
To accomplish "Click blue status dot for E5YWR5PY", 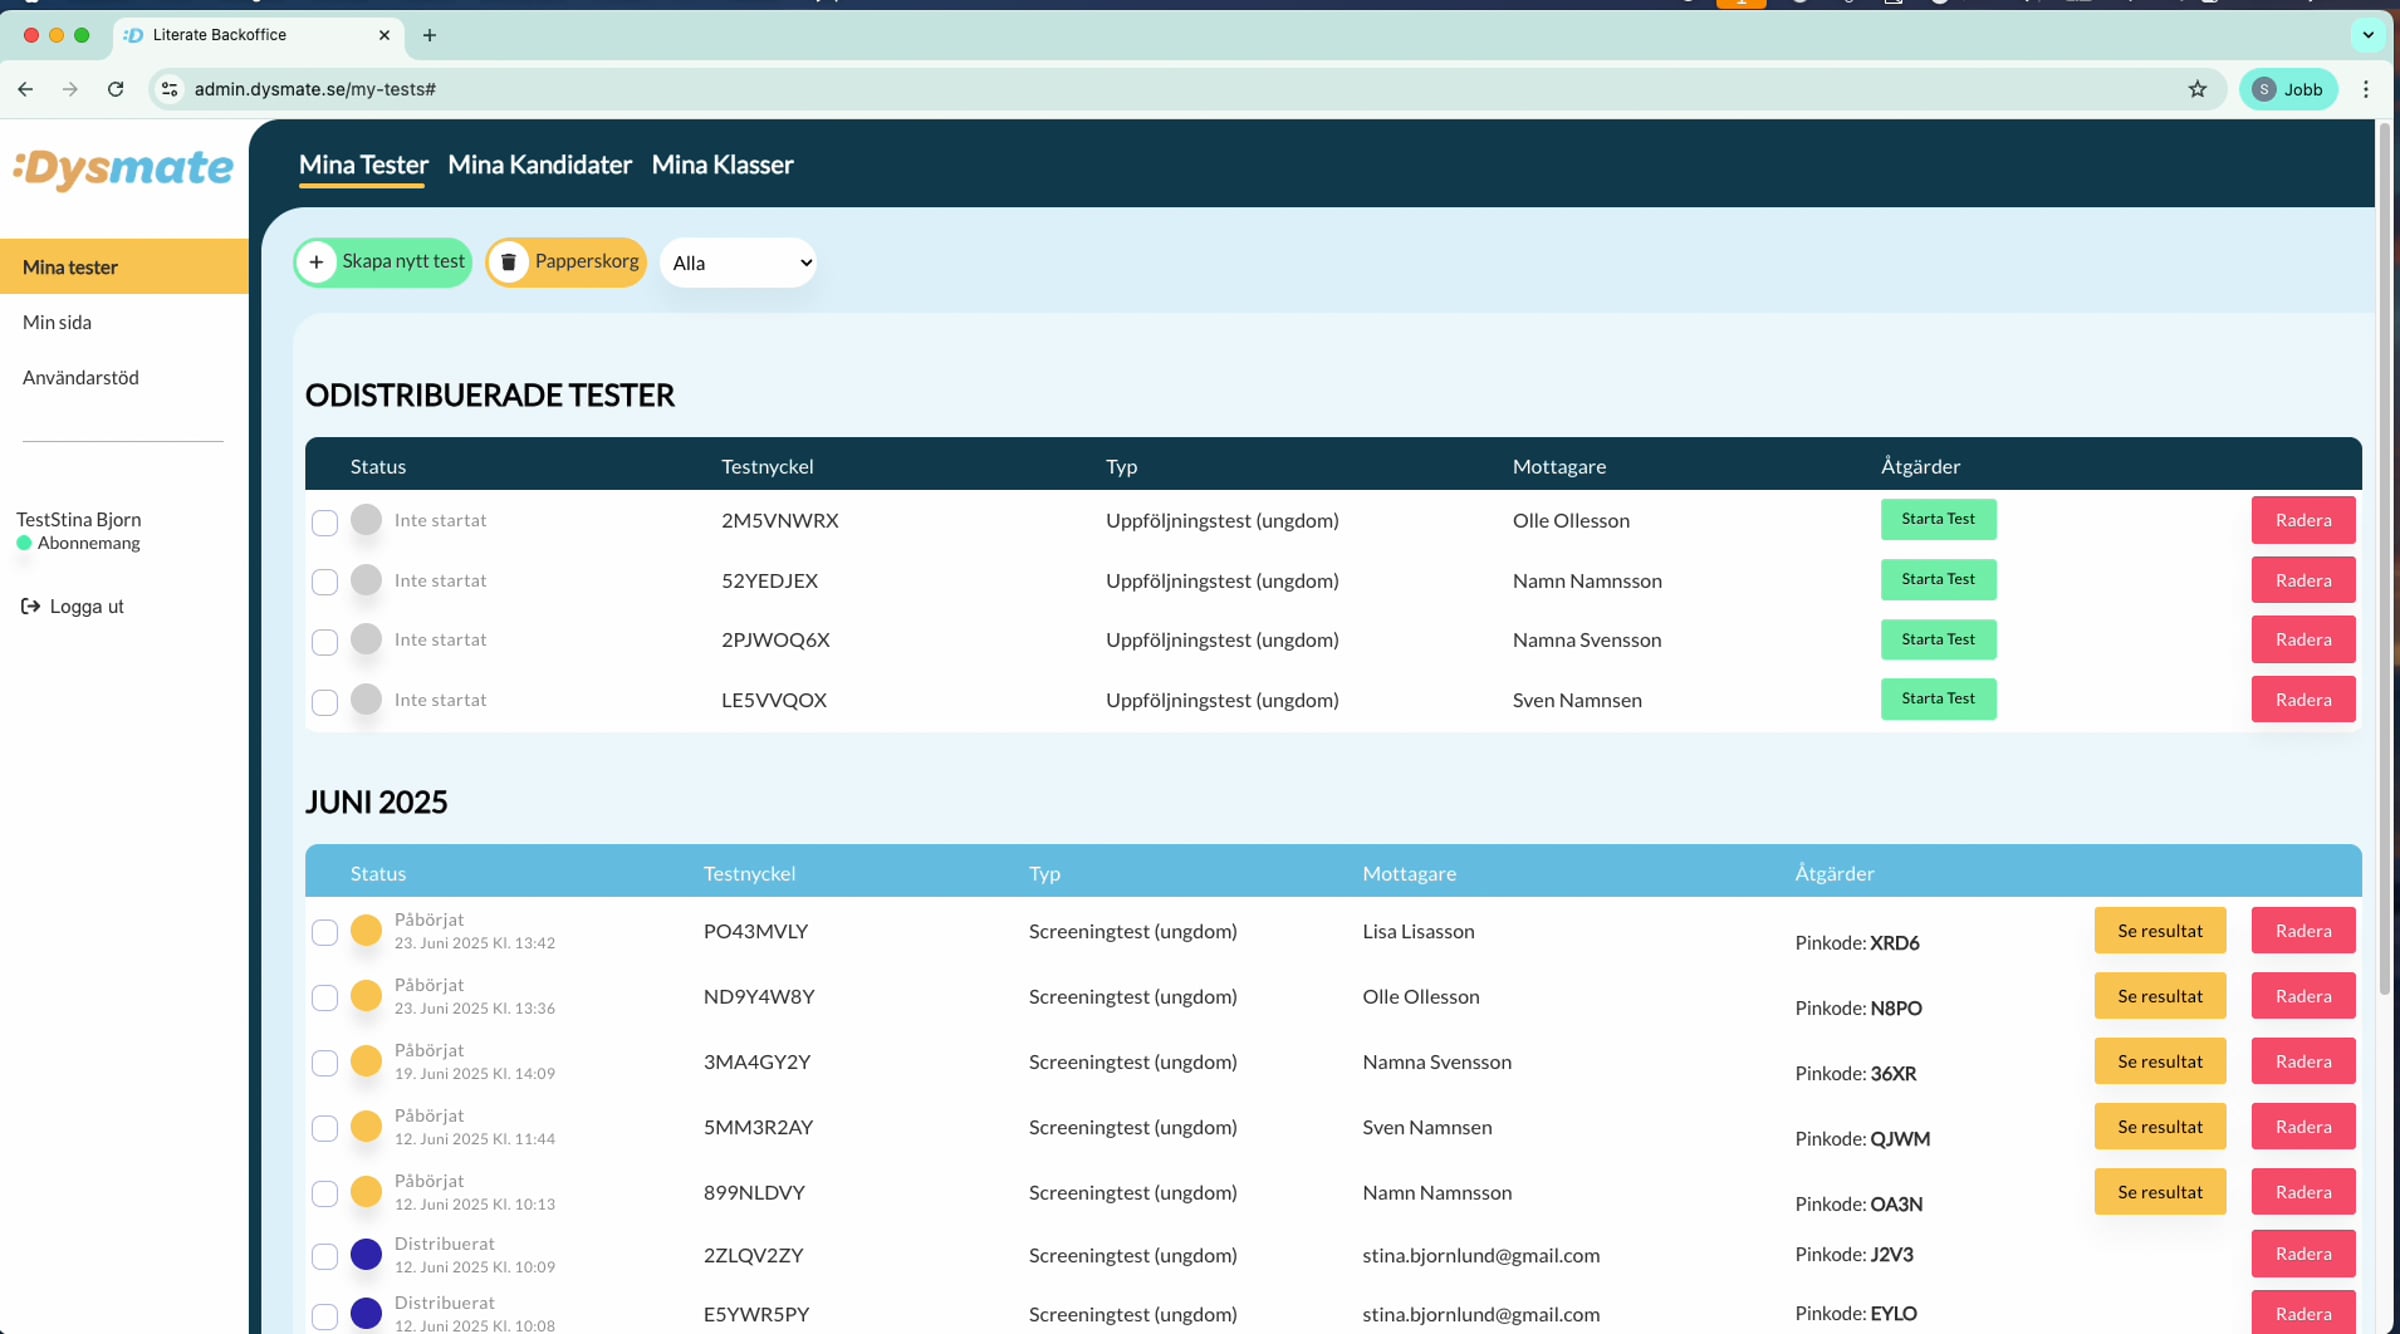I will click(x=366, y=1313).
